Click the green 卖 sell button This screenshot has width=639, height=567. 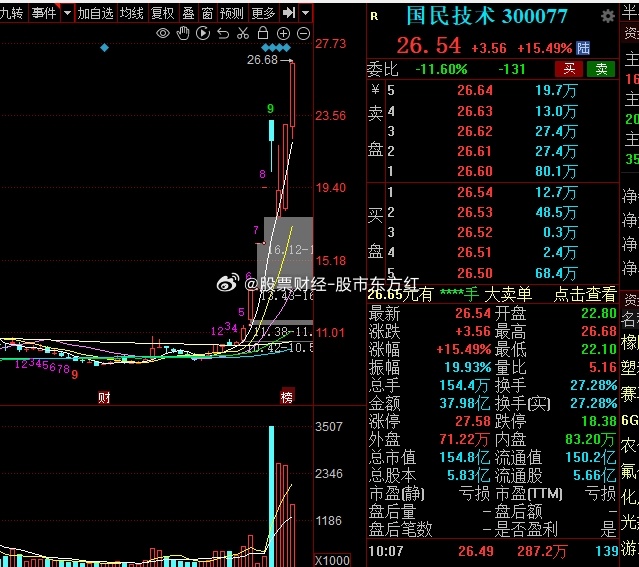(x=601, y=69)
